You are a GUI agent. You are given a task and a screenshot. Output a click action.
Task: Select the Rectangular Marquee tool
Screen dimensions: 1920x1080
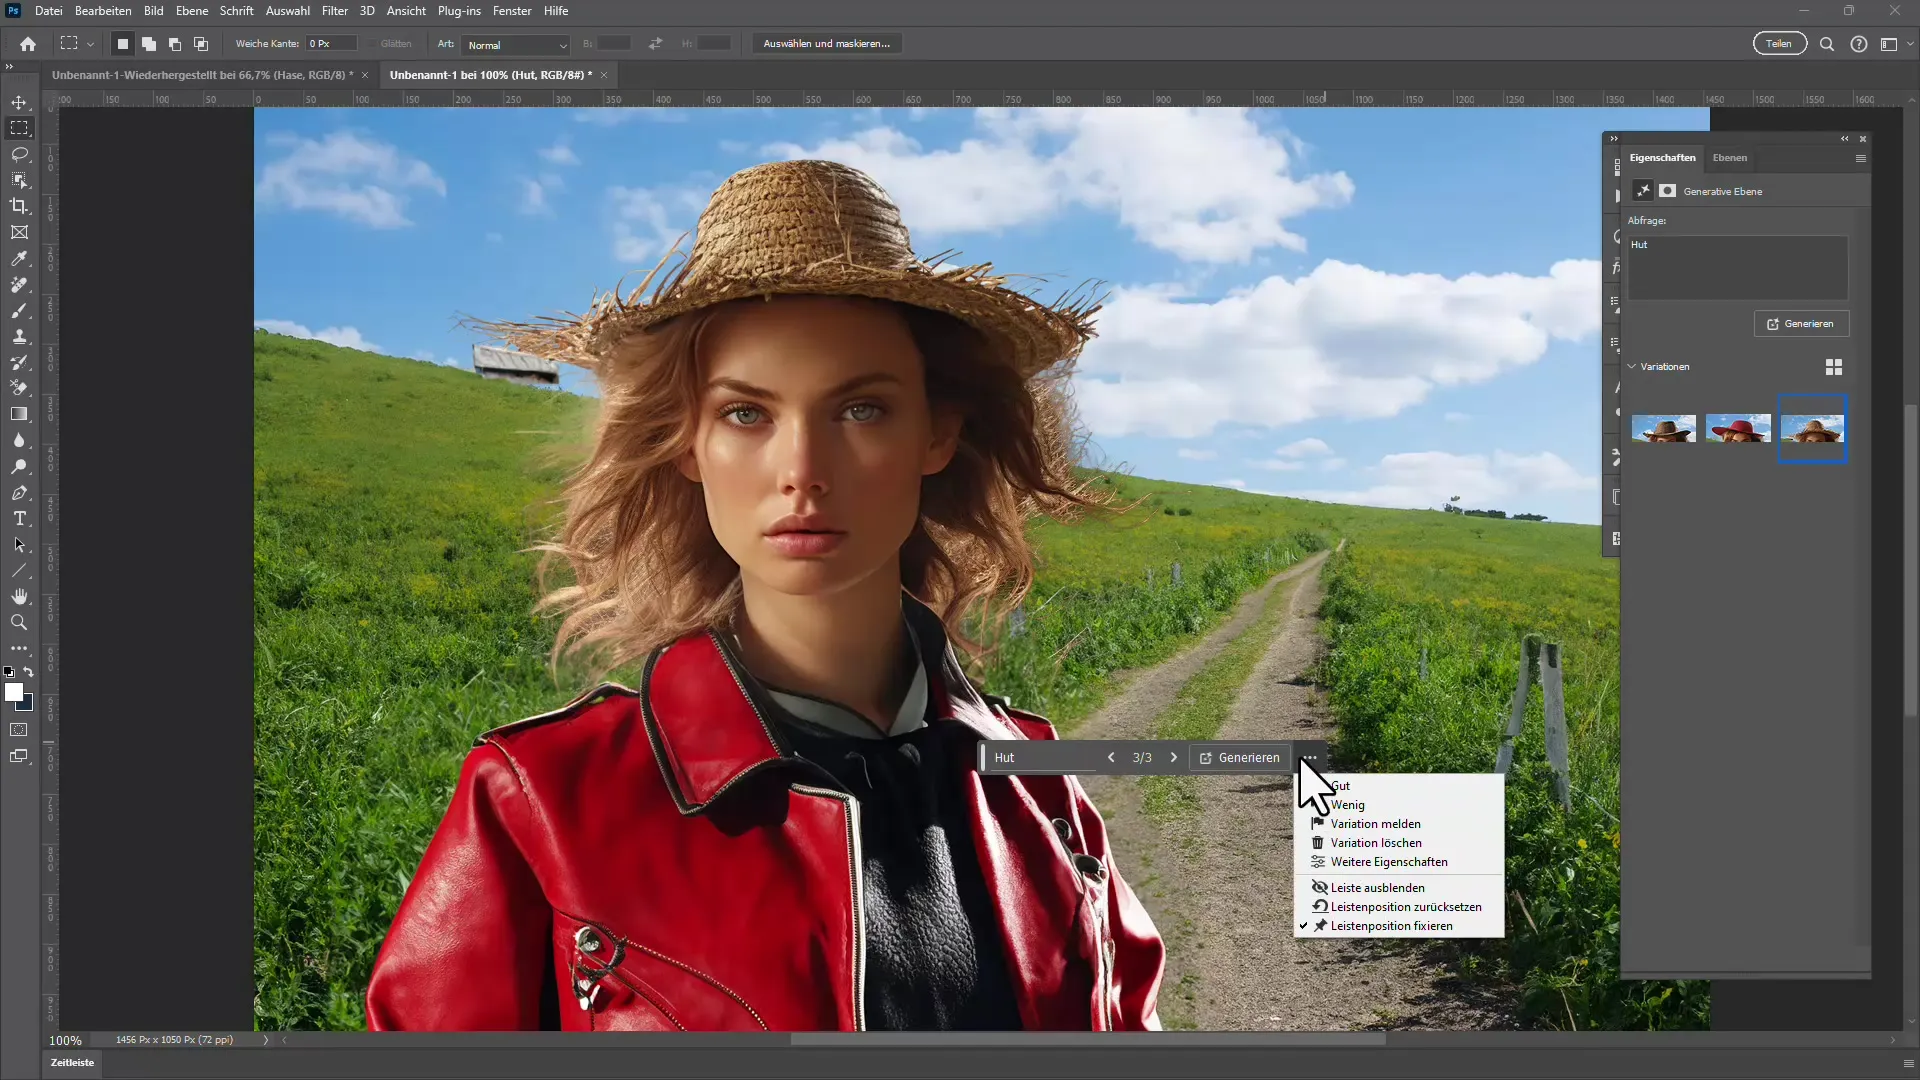[x=19, y=128]
